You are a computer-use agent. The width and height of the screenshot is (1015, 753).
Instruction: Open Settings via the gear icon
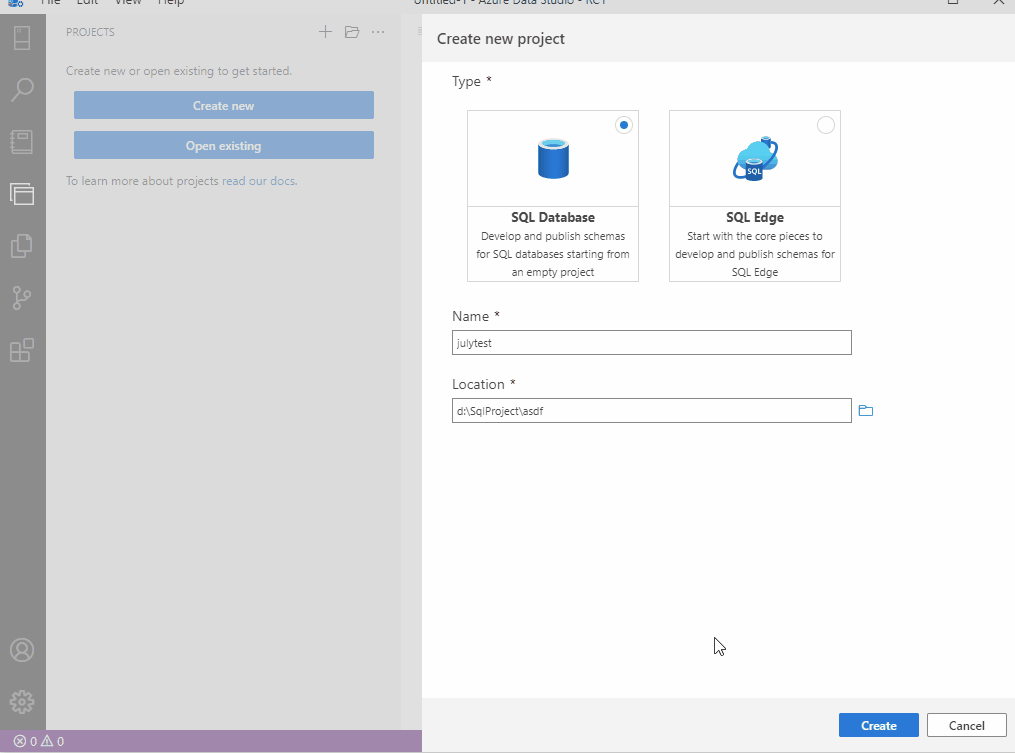(22, 701)
